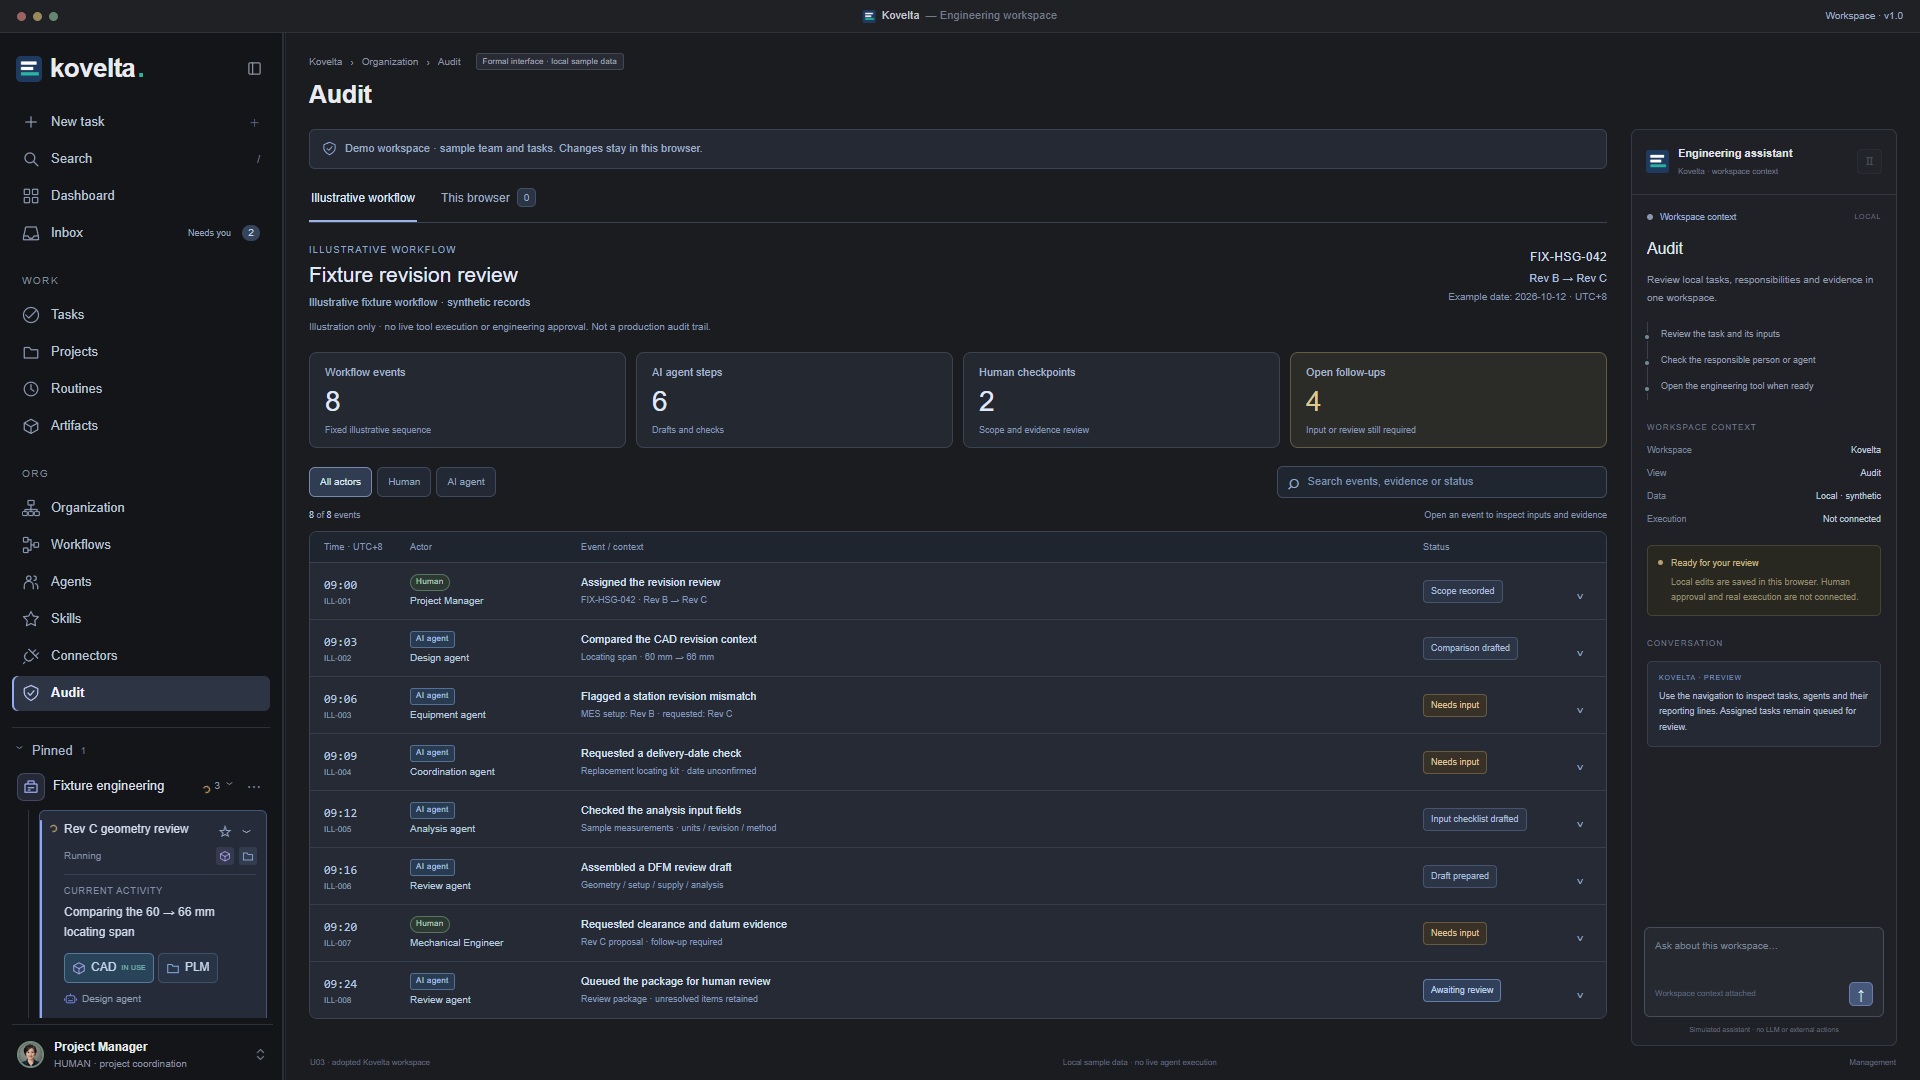
Task: Open Search in the sidebar
Action: click(x=141, y=159)
